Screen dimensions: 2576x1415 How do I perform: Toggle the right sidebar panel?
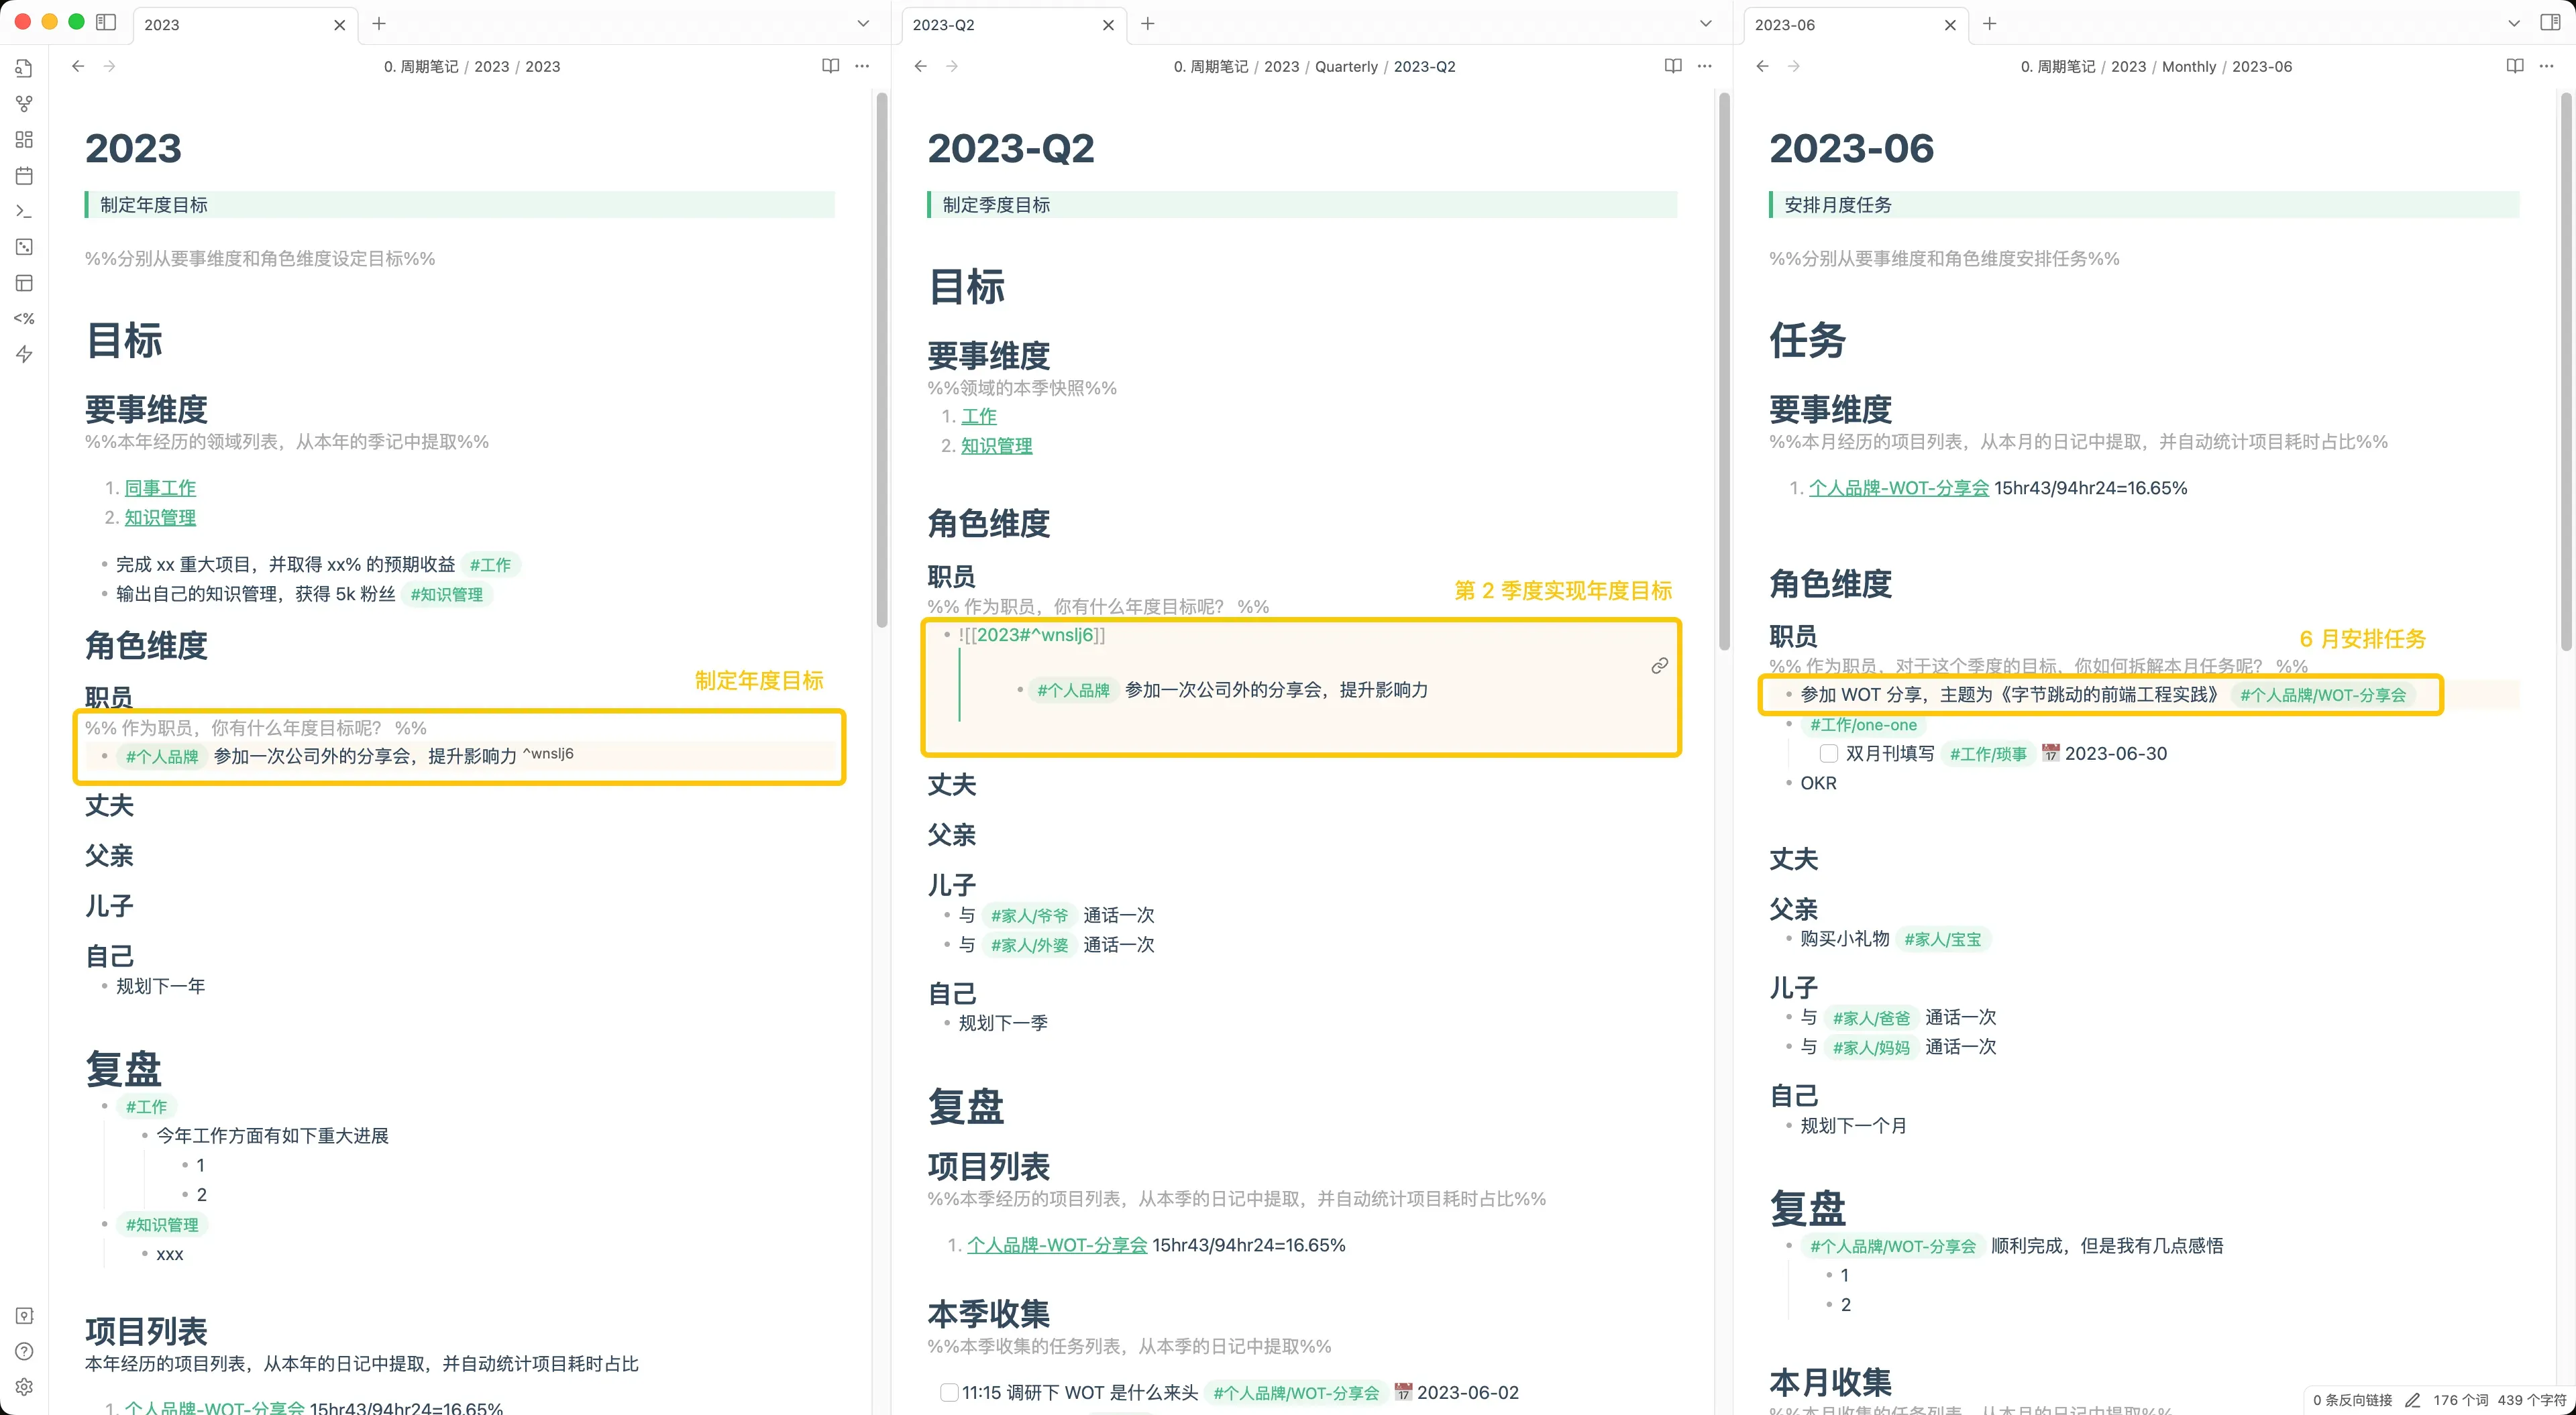pyautogui.click(x=2550, y=23)
